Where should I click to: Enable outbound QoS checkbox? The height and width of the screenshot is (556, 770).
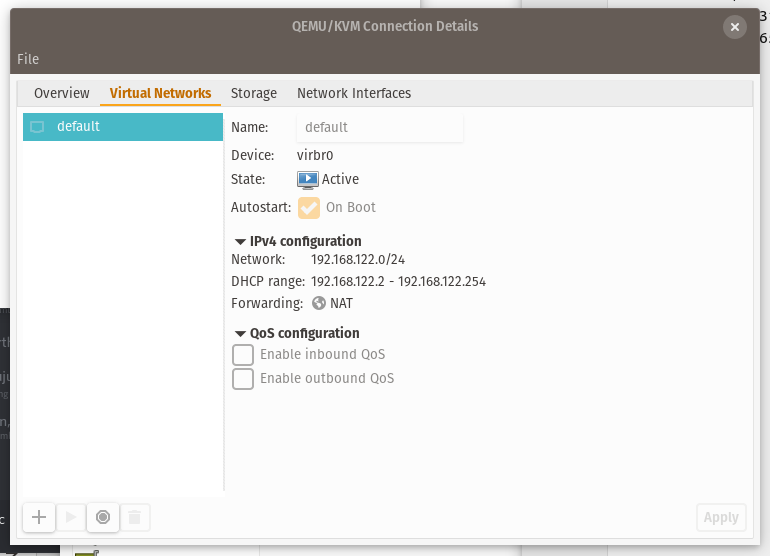pyautogui.click(x=243, y=379)
